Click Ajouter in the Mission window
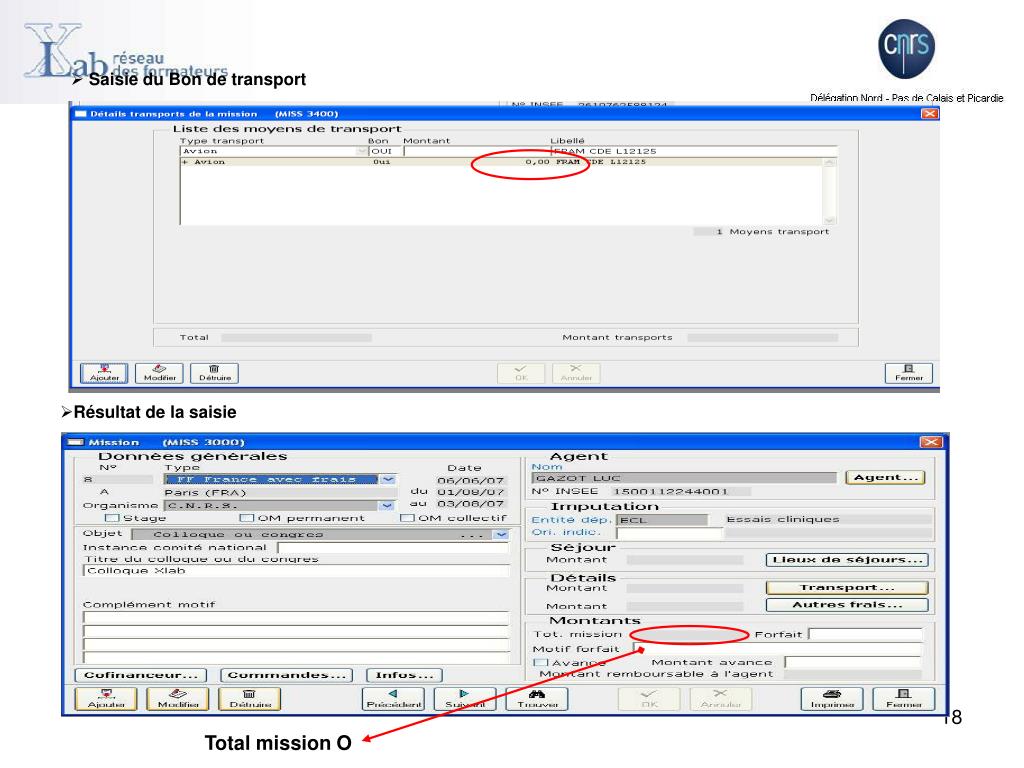Viewport: 1024px width, 768px height. point(106,699)
